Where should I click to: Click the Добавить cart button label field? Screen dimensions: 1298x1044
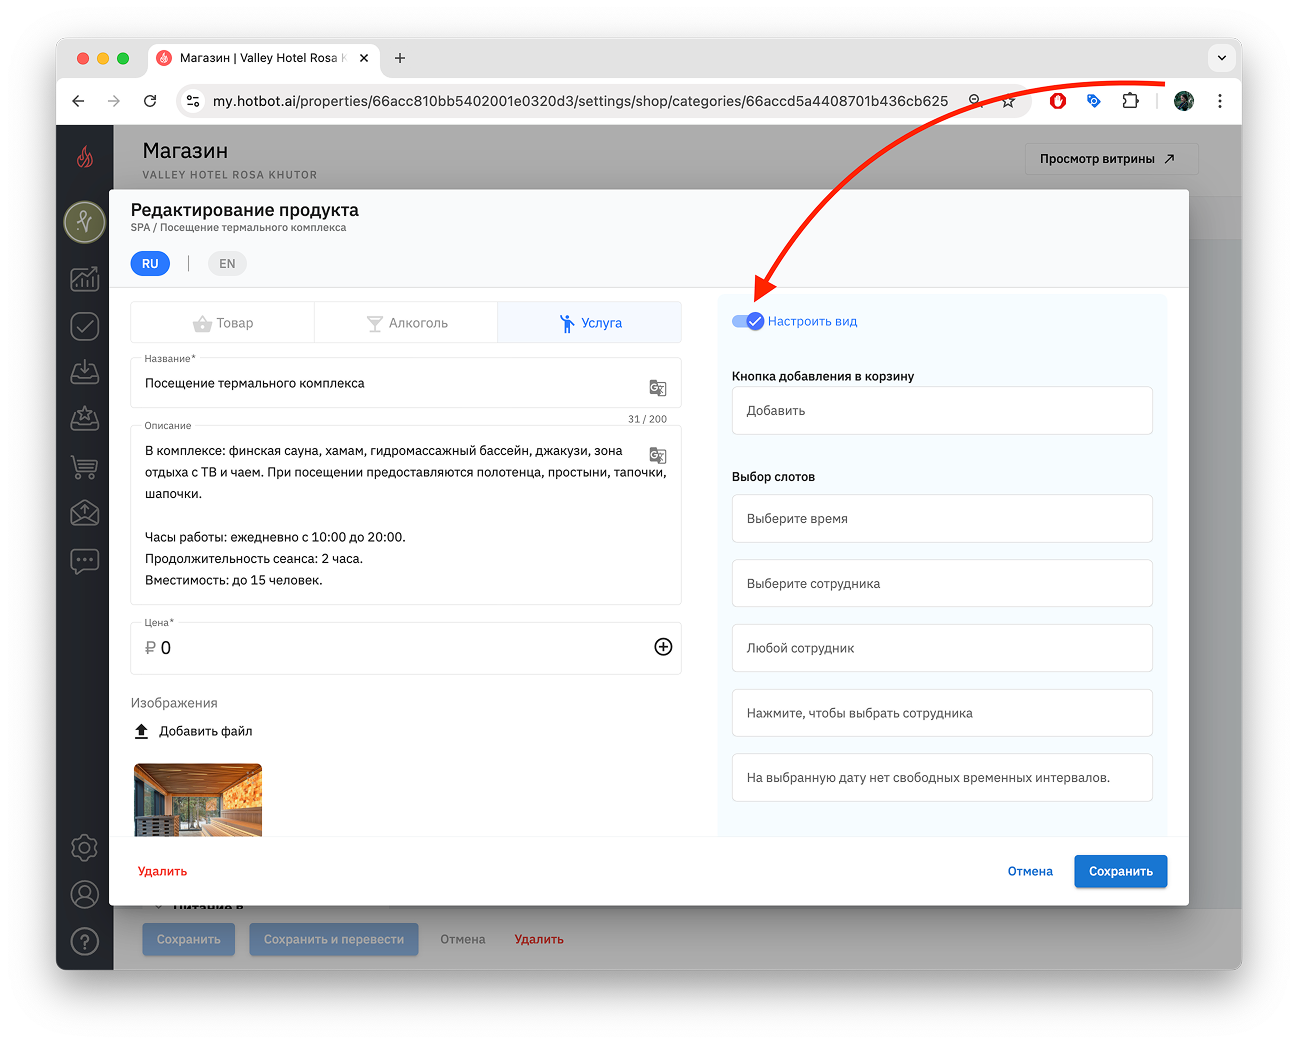(942, 411)
